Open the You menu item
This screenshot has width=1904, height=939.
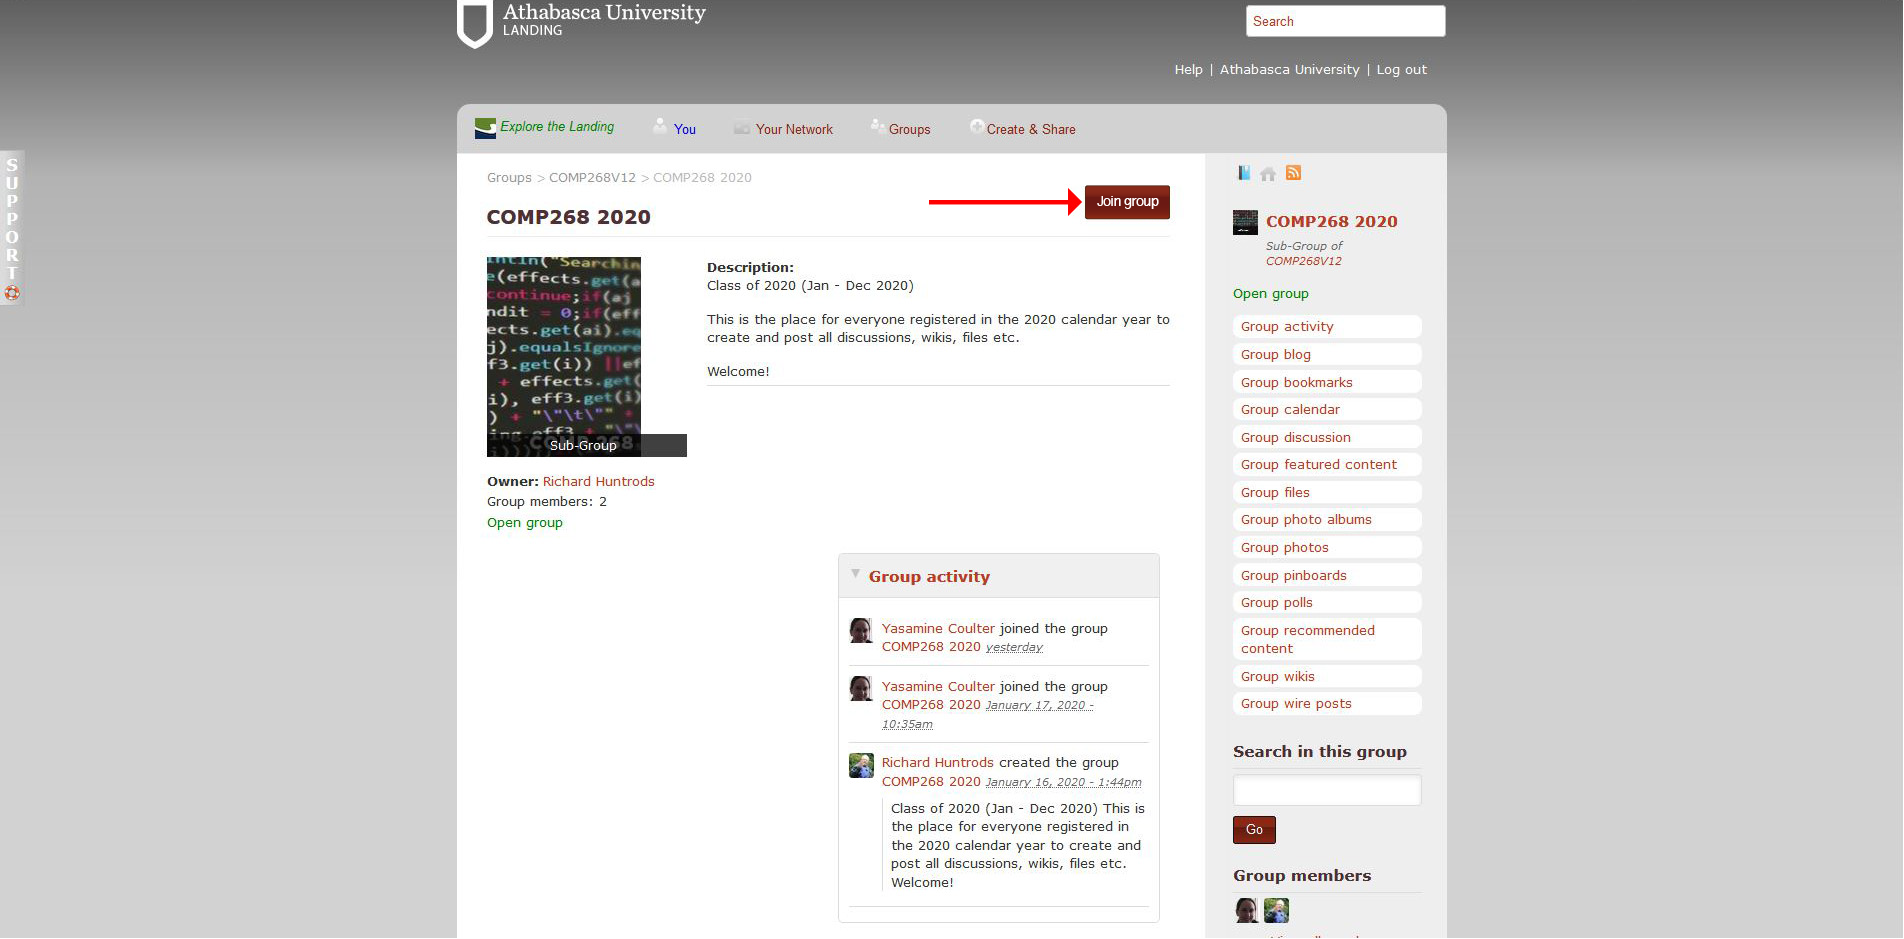tap(685, 129)
